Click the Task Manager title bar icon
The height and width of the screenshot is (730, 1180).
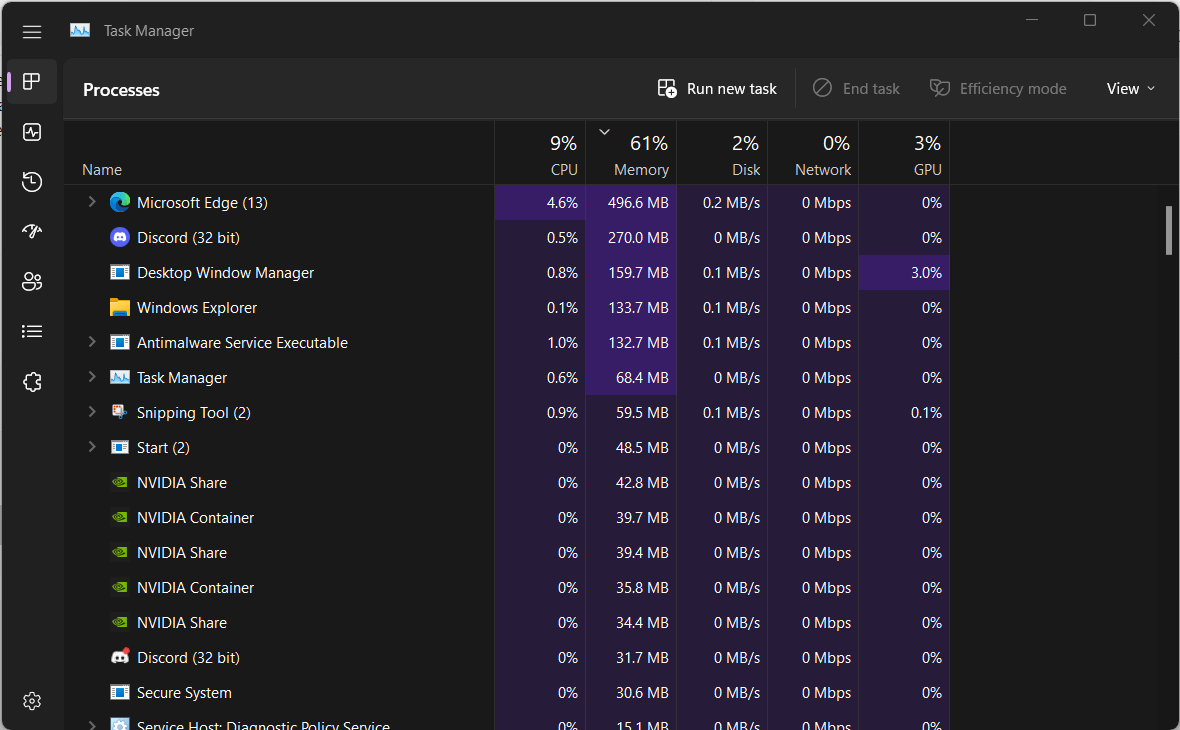point(80,30)
